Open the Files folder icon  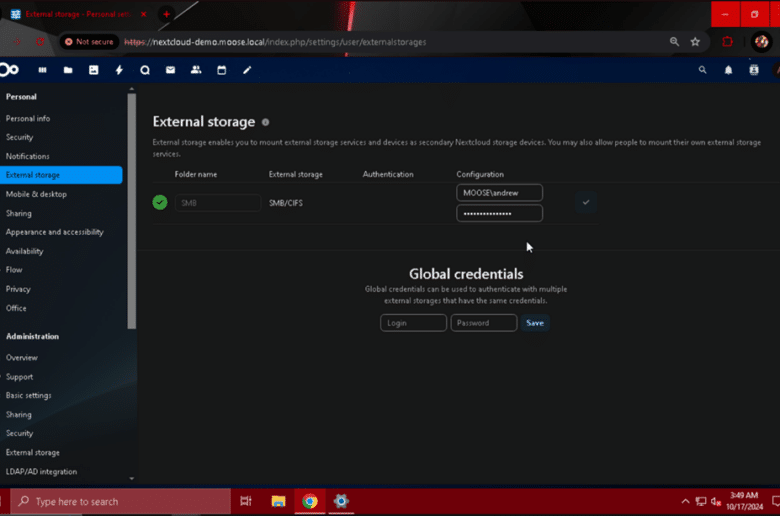click(68, 70)
